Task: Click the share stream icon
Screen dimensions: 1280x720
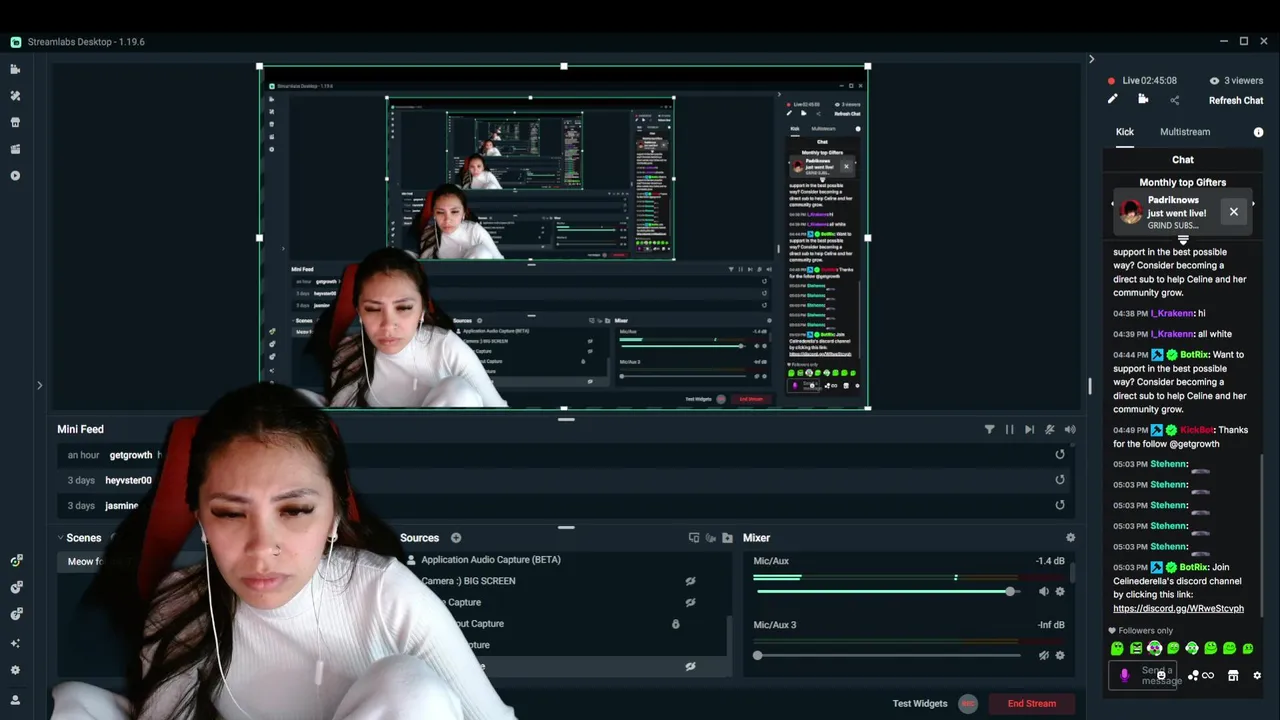Action: click(x=1174, y=100)
